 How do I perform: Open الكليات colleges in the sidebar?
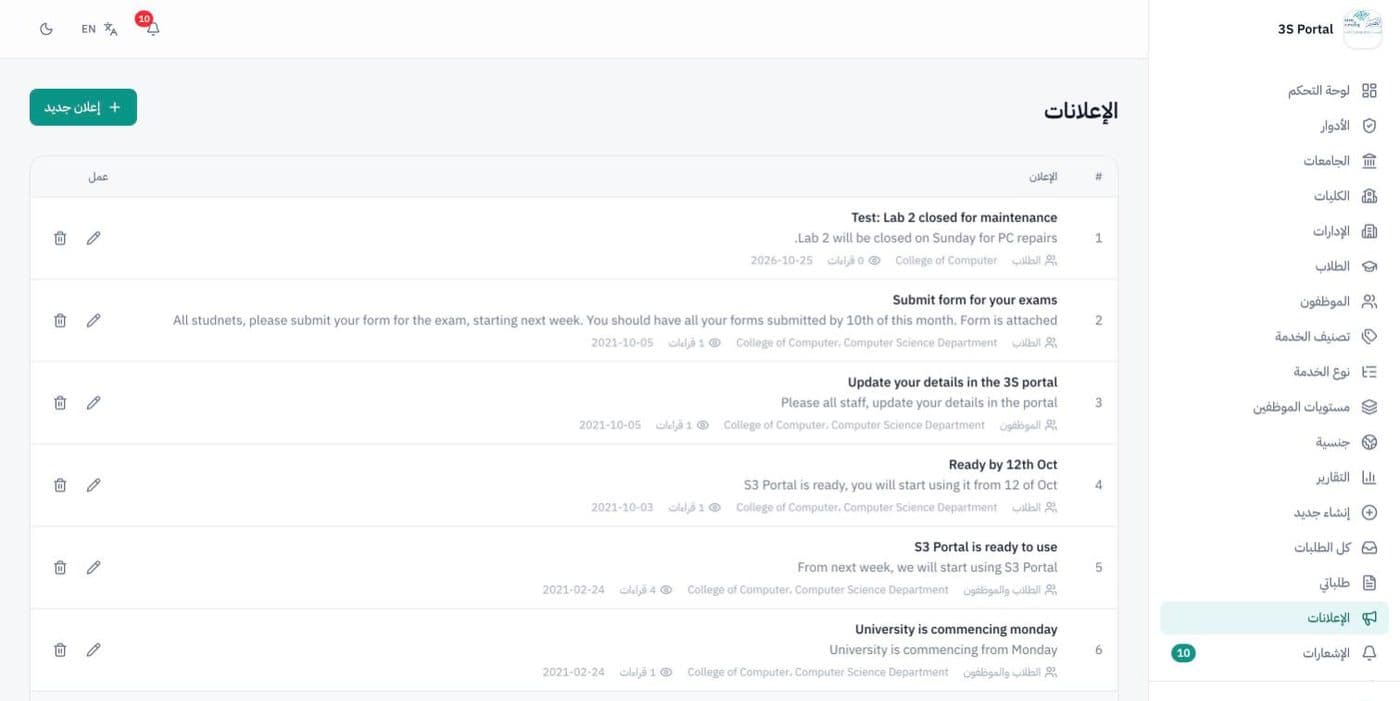(x=1274, y=196)
